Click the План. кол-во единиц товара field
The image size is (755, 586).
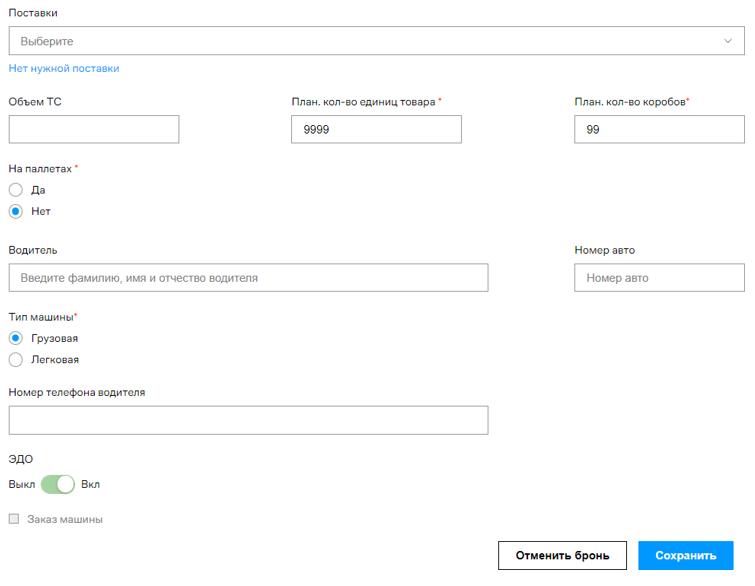376,129
